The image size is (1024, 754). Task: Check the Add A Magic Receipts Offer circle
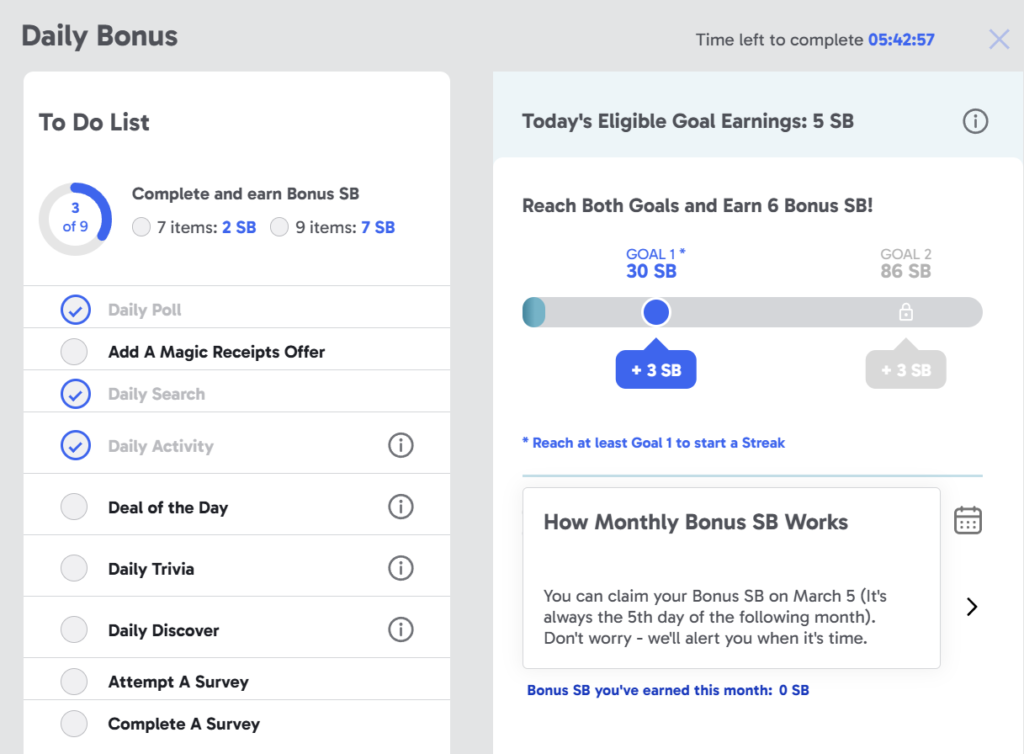point(74,352)
